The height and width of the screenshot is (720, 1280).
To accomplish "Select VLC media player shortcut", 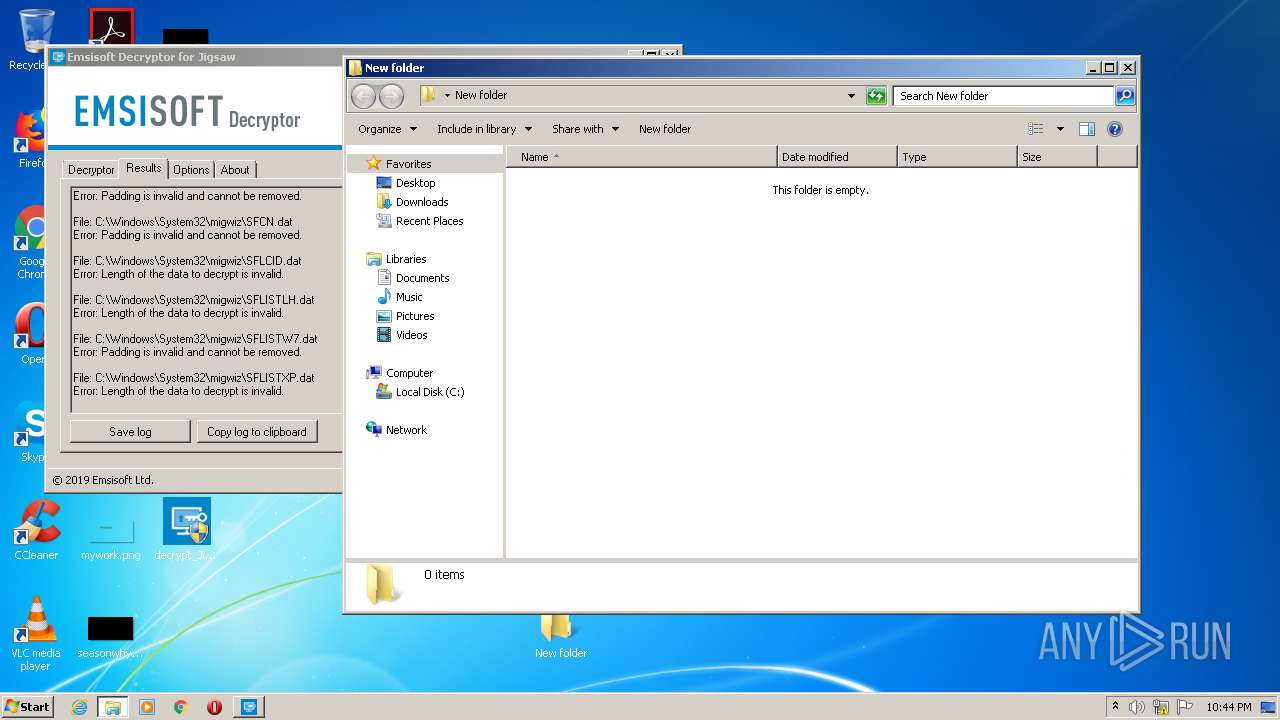I will click(36, 634).
